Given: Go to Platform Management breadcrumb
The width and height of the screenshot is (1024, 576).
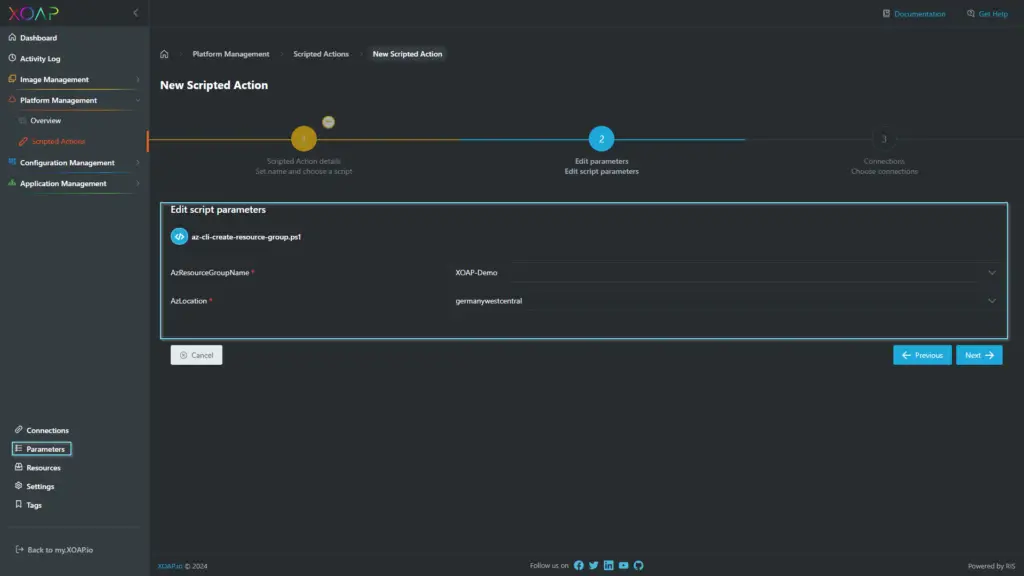Looking at the screenshot, I should pyautogui.click(x=231, y=54).
